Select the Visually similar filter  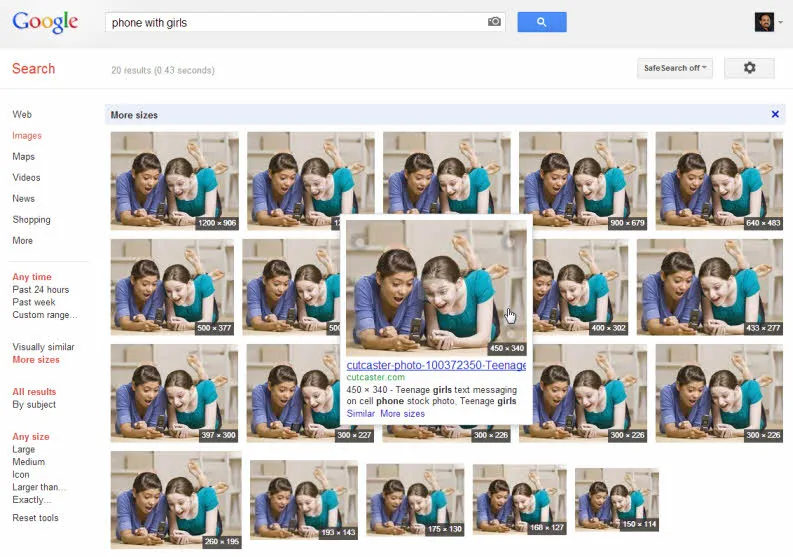click(43, 347)
